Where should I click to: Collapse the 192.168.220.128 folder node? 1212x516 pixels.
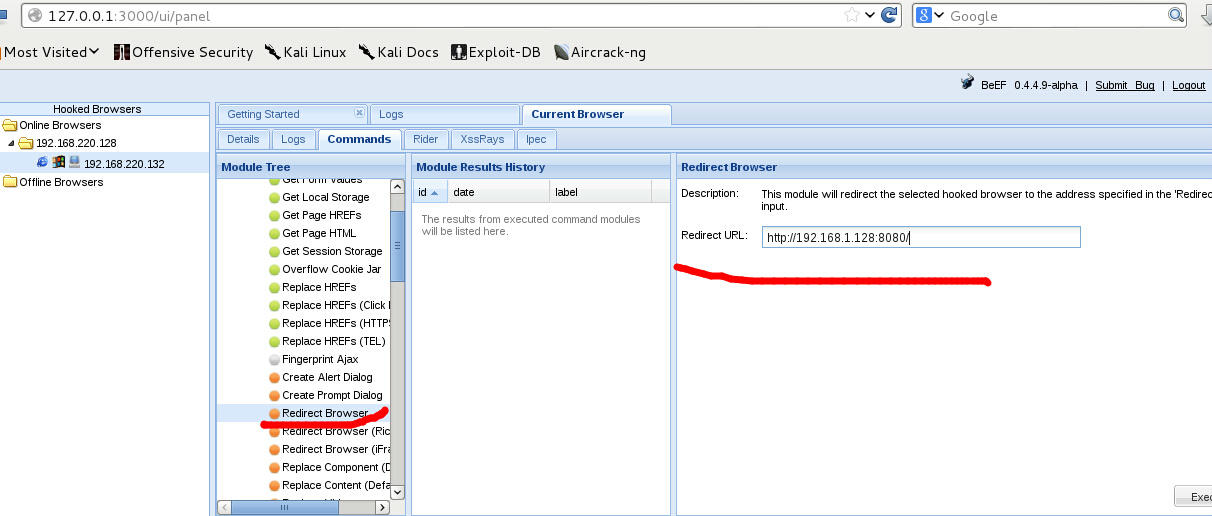click(13, 144)
